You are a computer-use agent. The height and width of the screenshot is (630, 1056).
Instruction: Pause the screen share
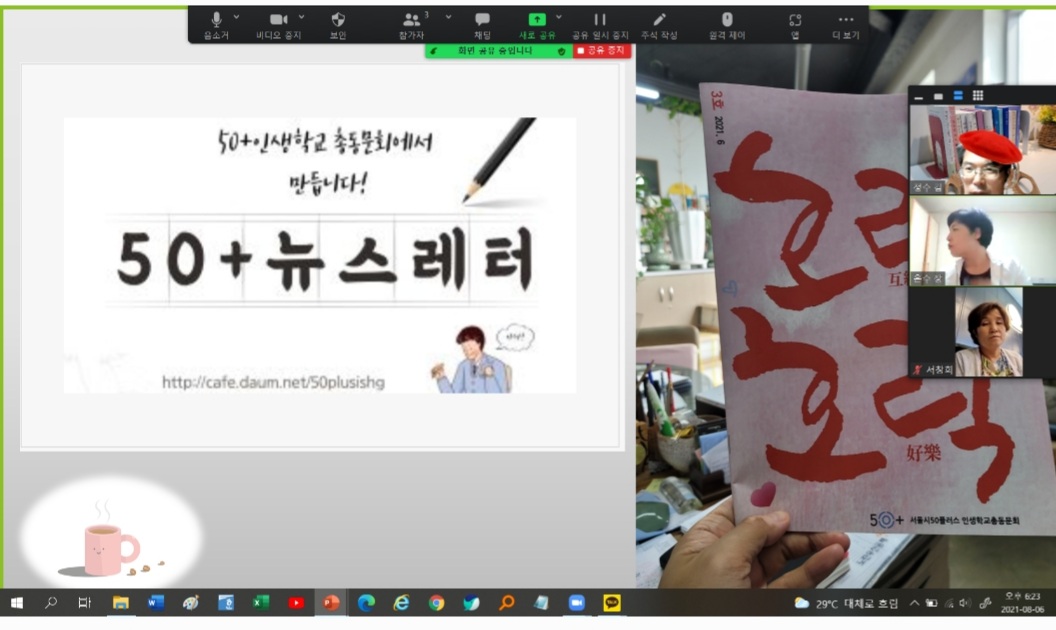pyautogui.click(x=600, y=24)
